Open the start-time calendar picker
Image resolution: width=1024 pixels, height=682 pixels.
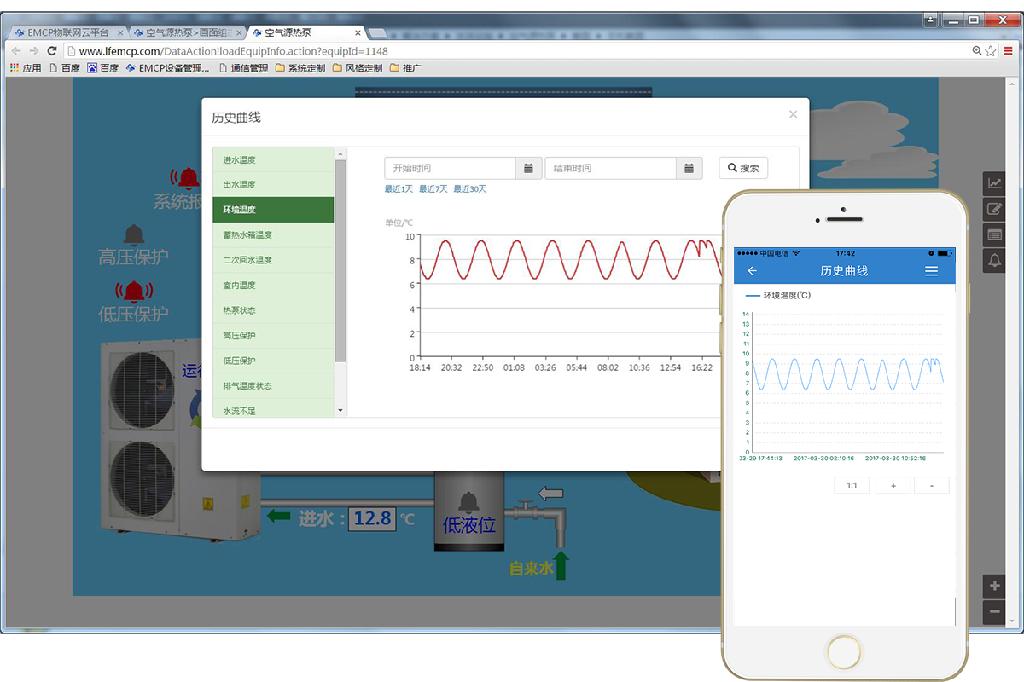point(528,169)
